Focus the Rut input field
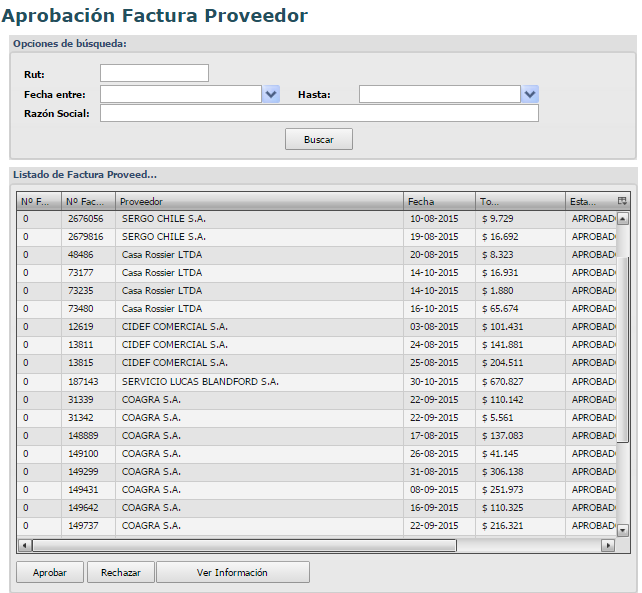Viewport: 642px width, 593px height. pos(154,73)
